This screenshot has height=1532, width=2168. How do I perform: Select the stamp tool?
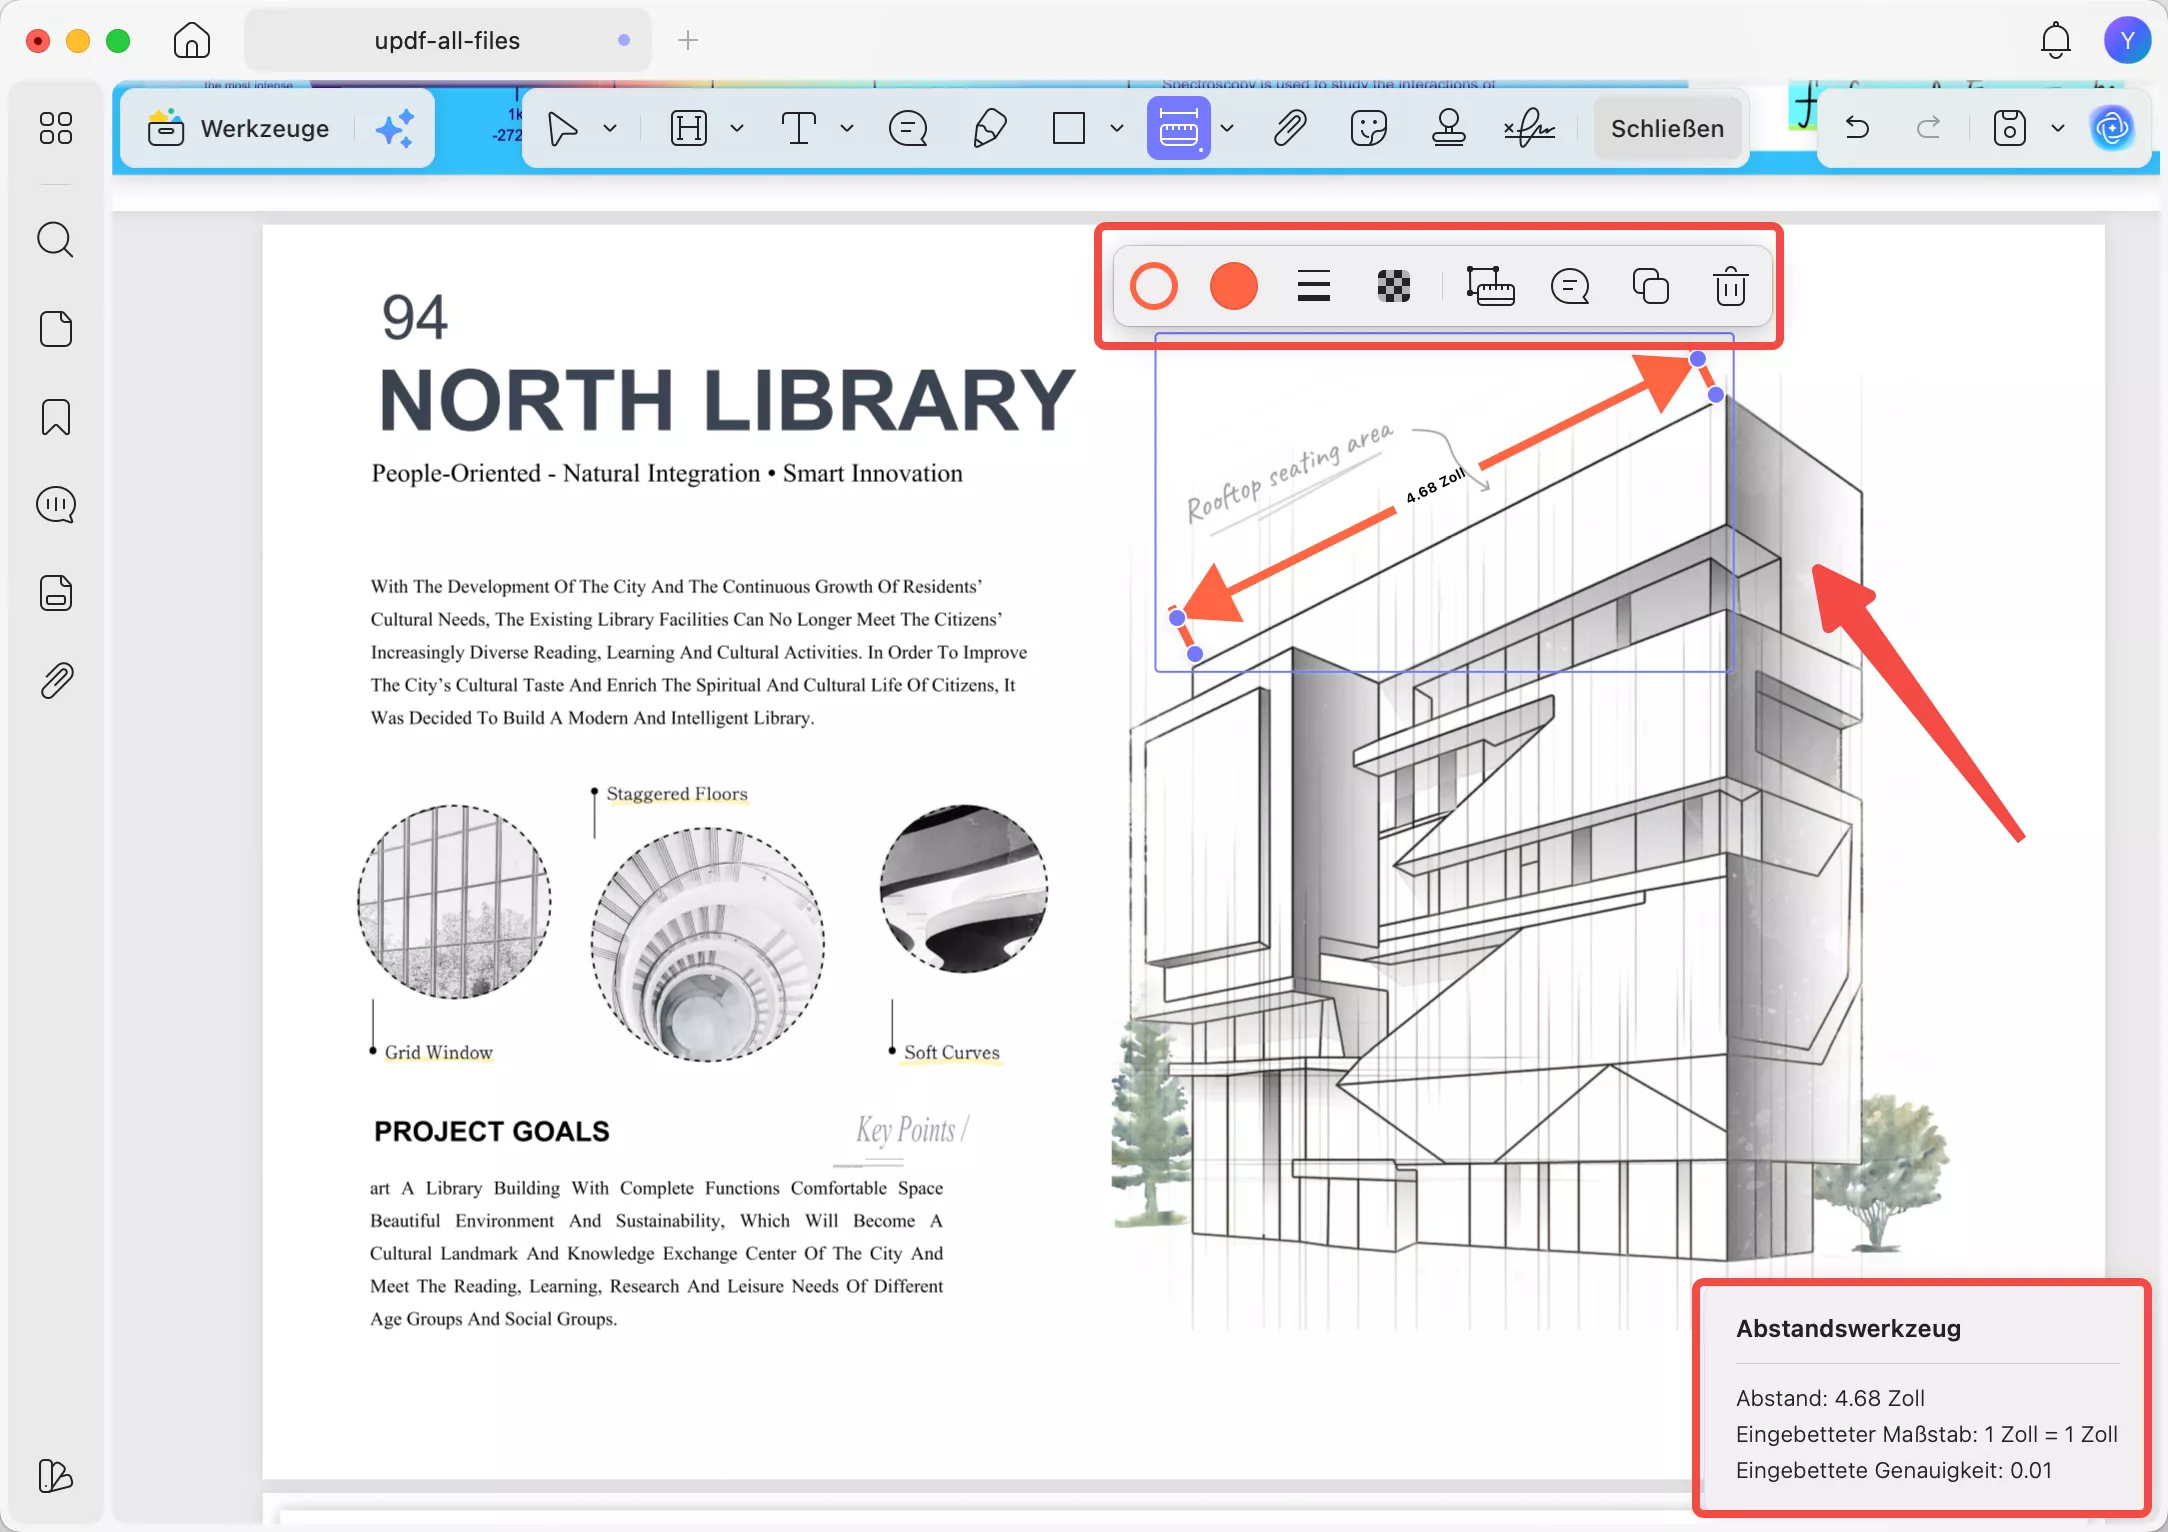(1448, 128)
